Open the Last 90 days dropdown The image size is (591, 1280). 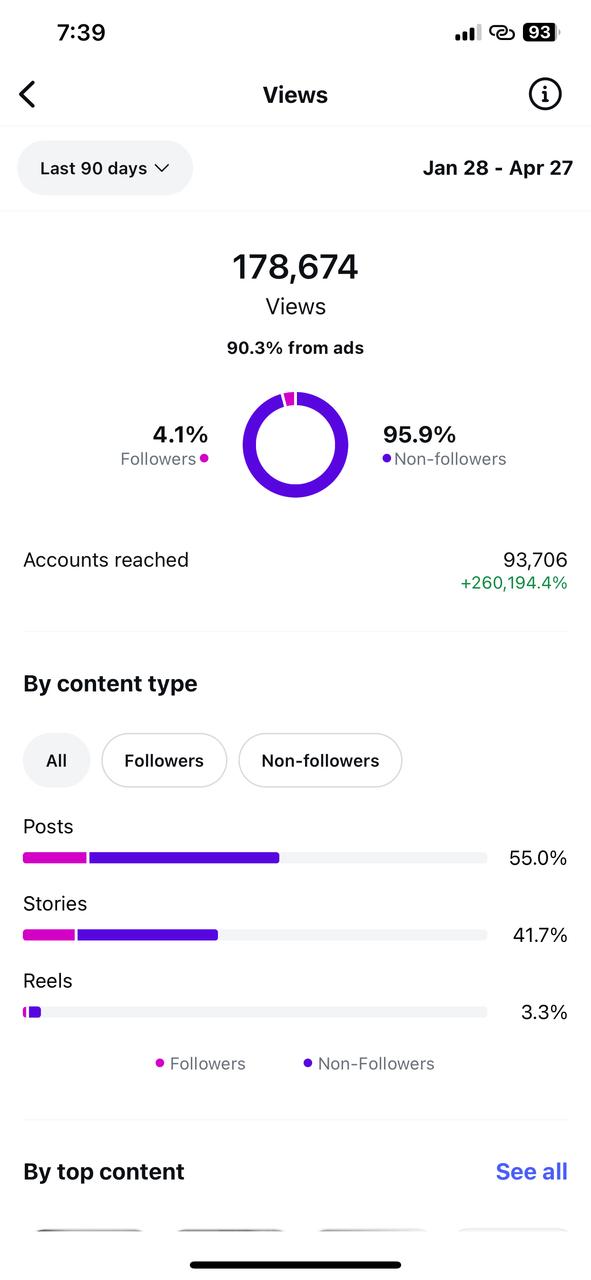(105, 168)
